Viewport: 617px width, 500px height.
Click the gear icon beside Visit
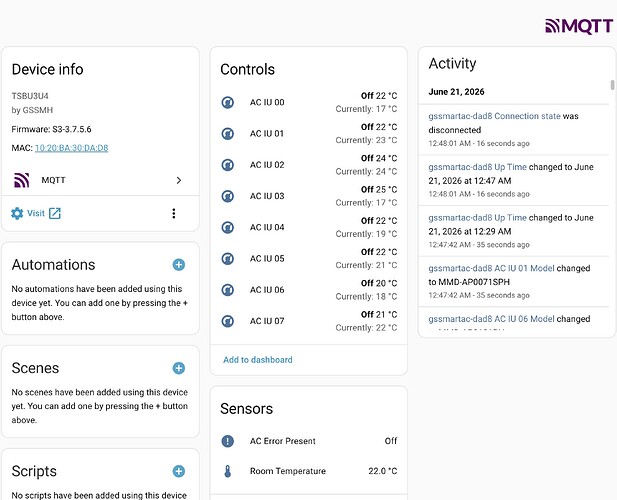[17, 213]
